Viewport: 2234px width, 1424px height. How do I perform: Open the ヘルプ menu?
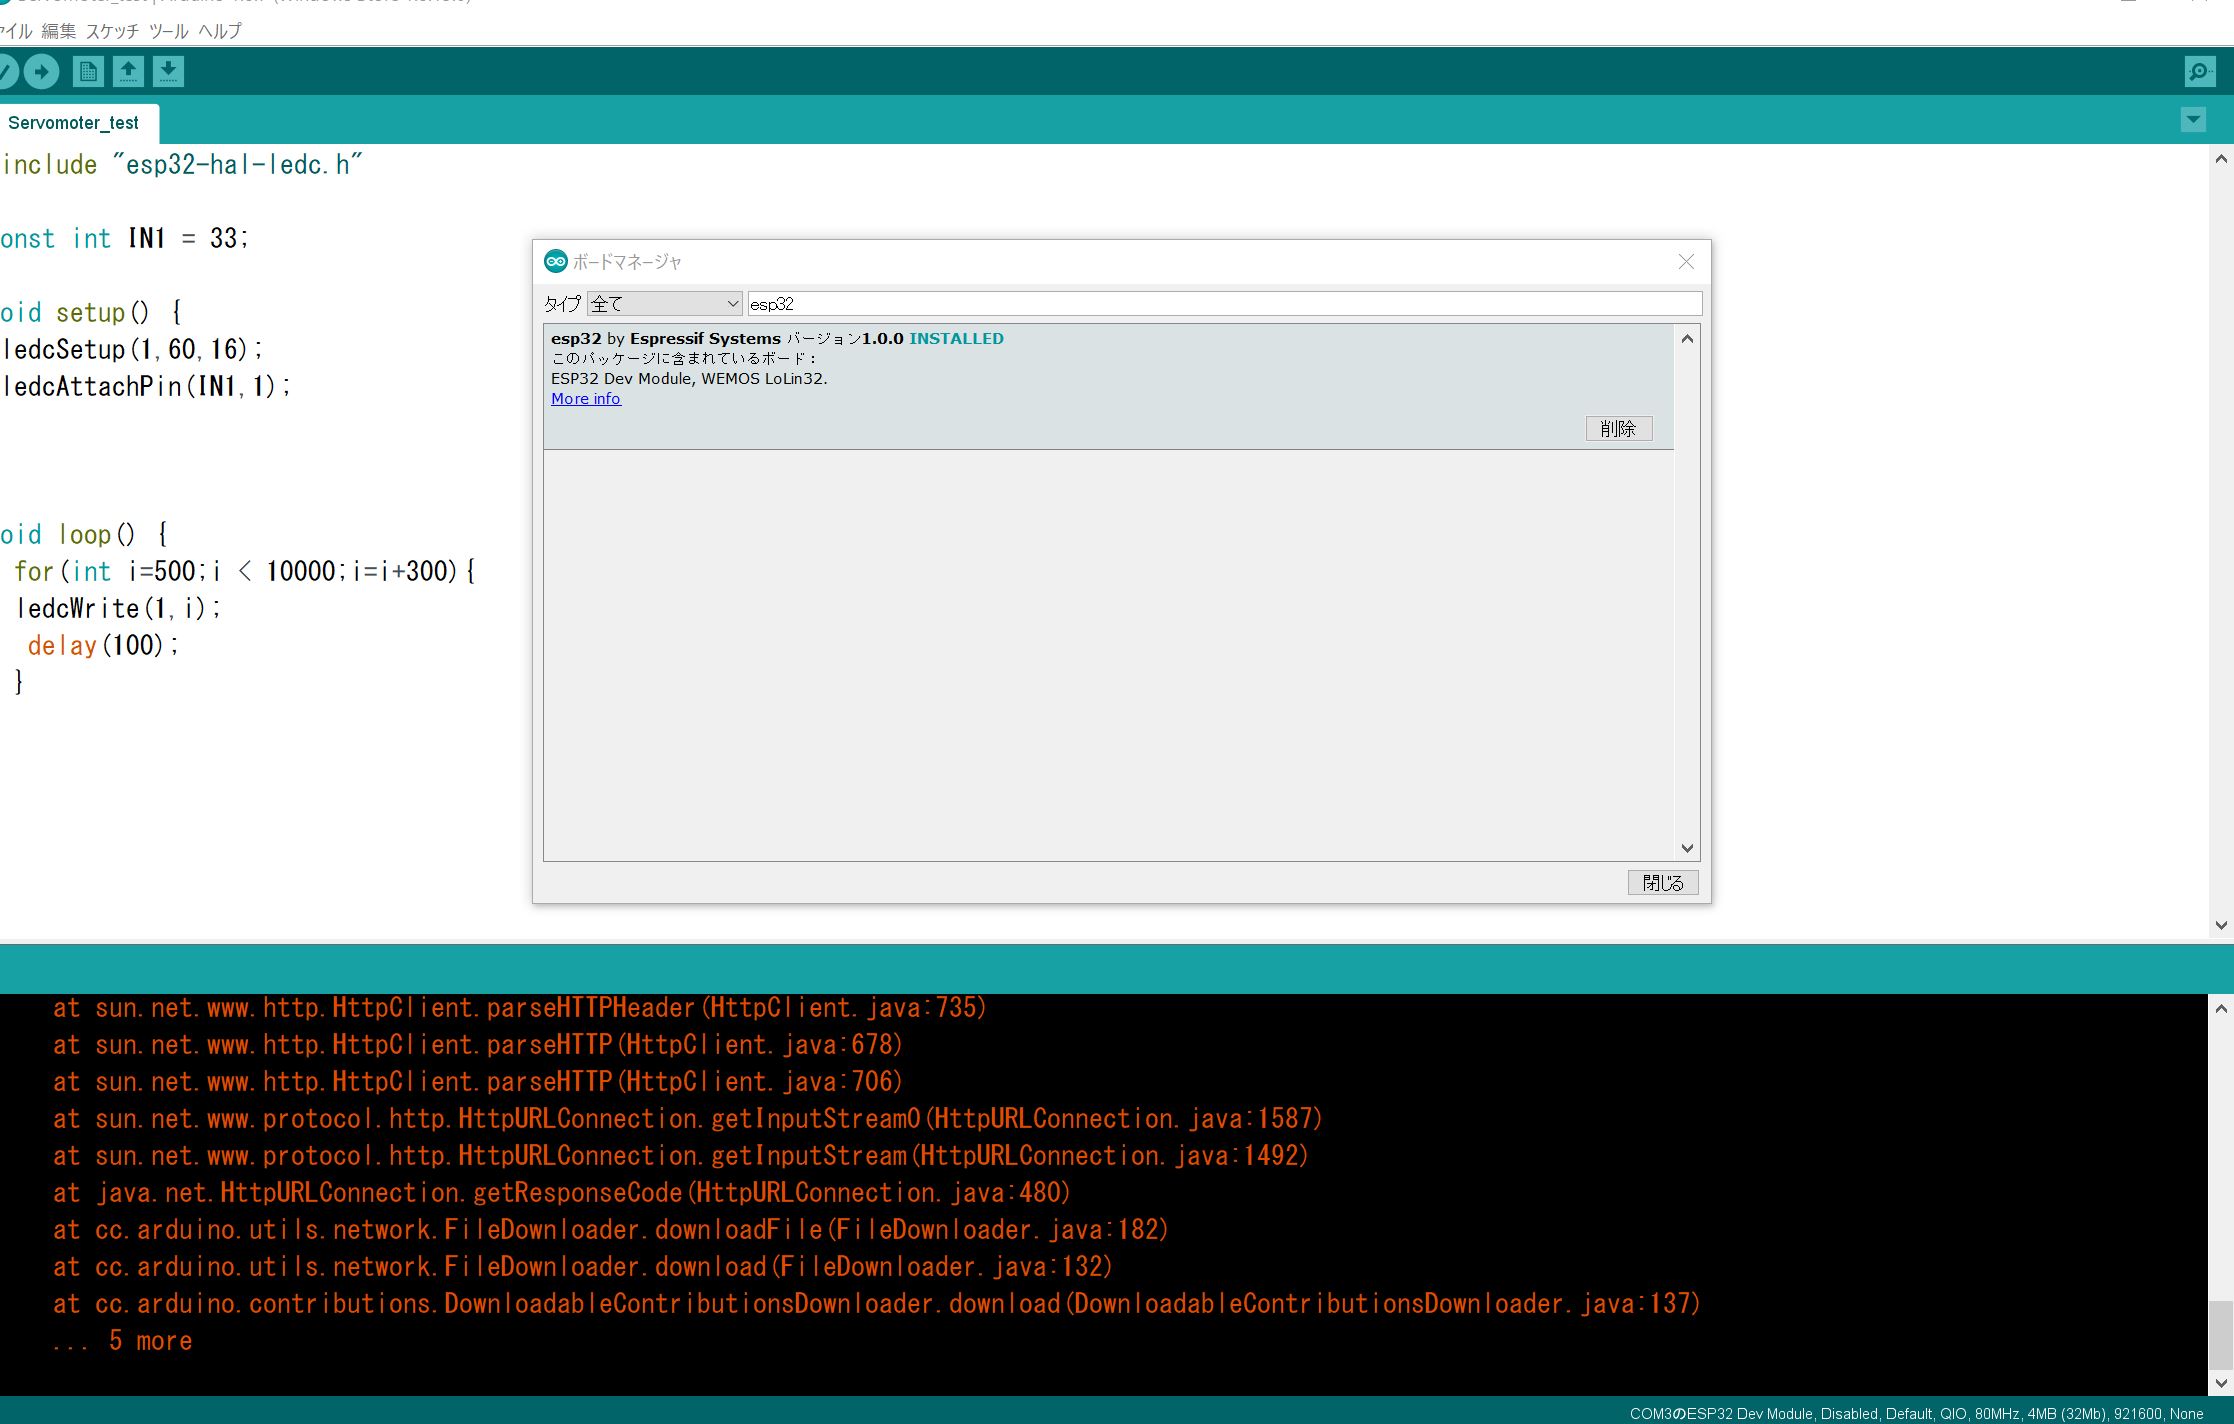click(222, 31)
